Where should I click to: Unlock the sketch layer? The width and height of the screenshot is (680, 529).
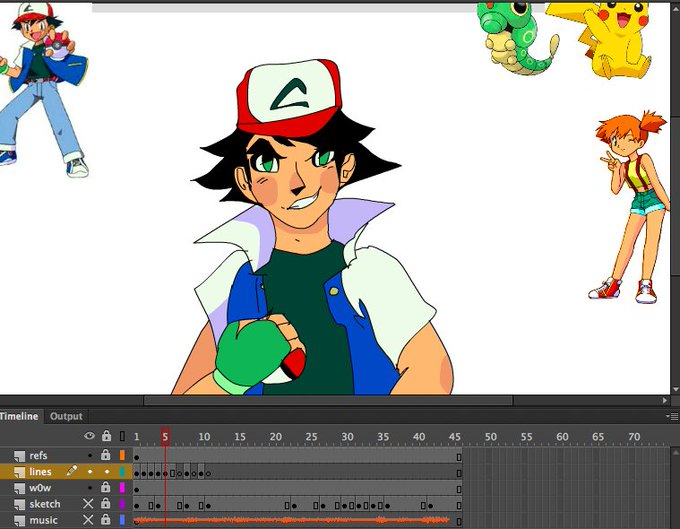point(105,503)
